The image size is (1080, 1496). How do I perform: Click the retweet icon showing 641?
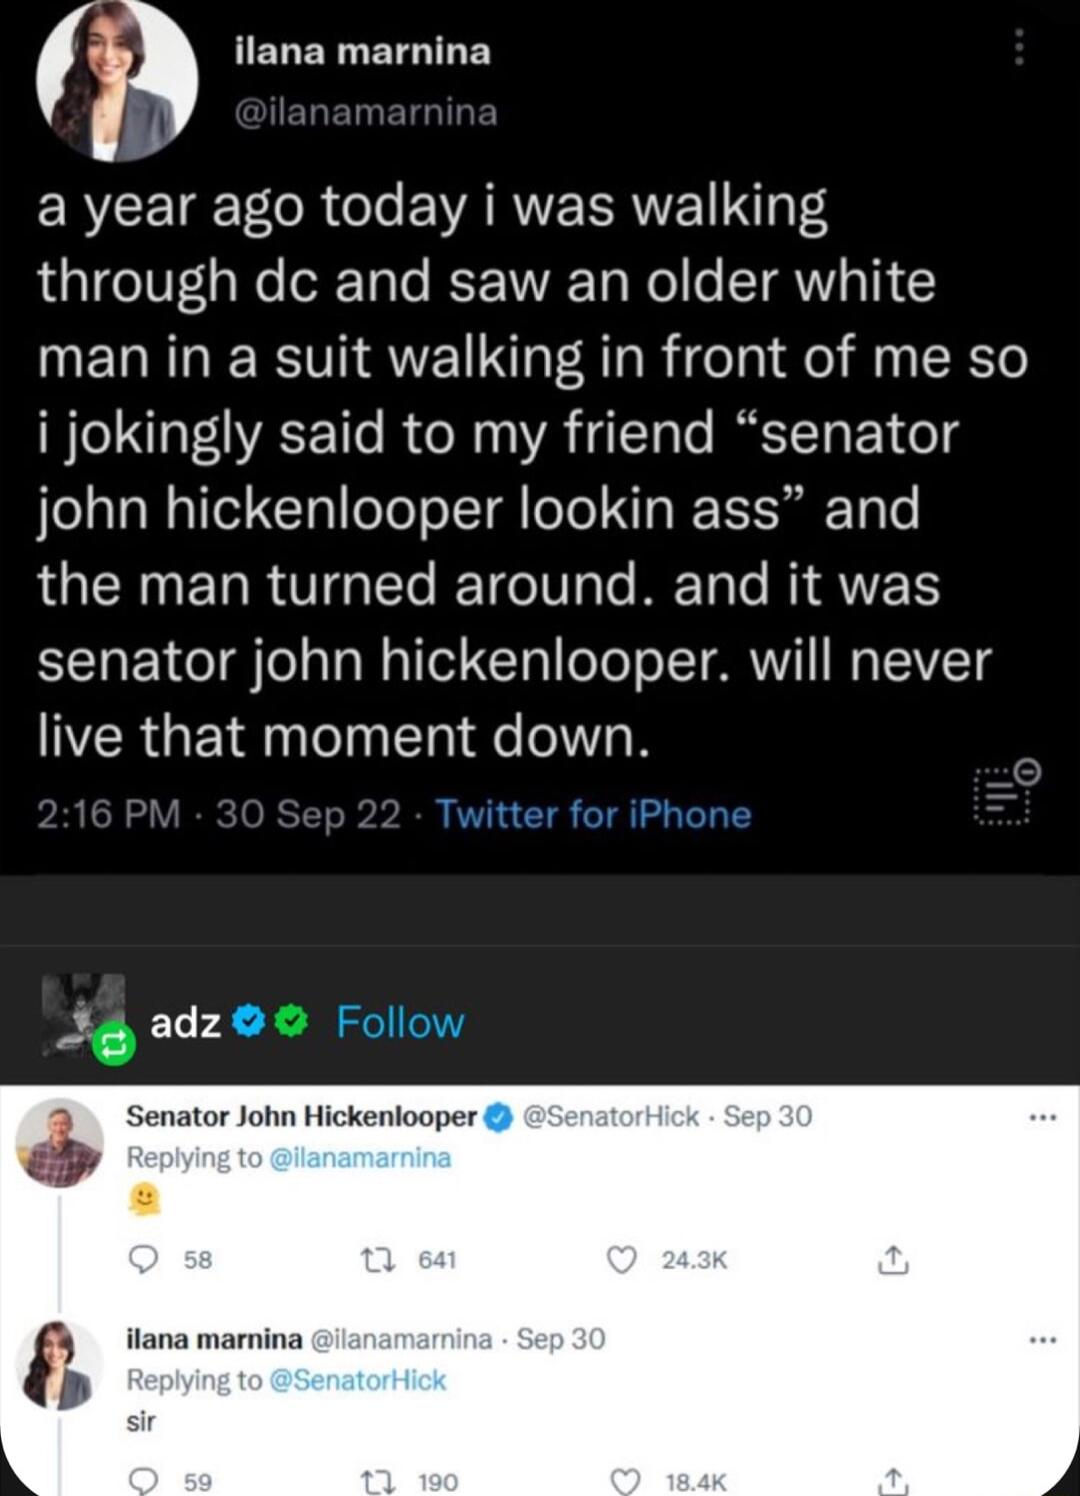pyautogui.click(x=378, y=1259)
